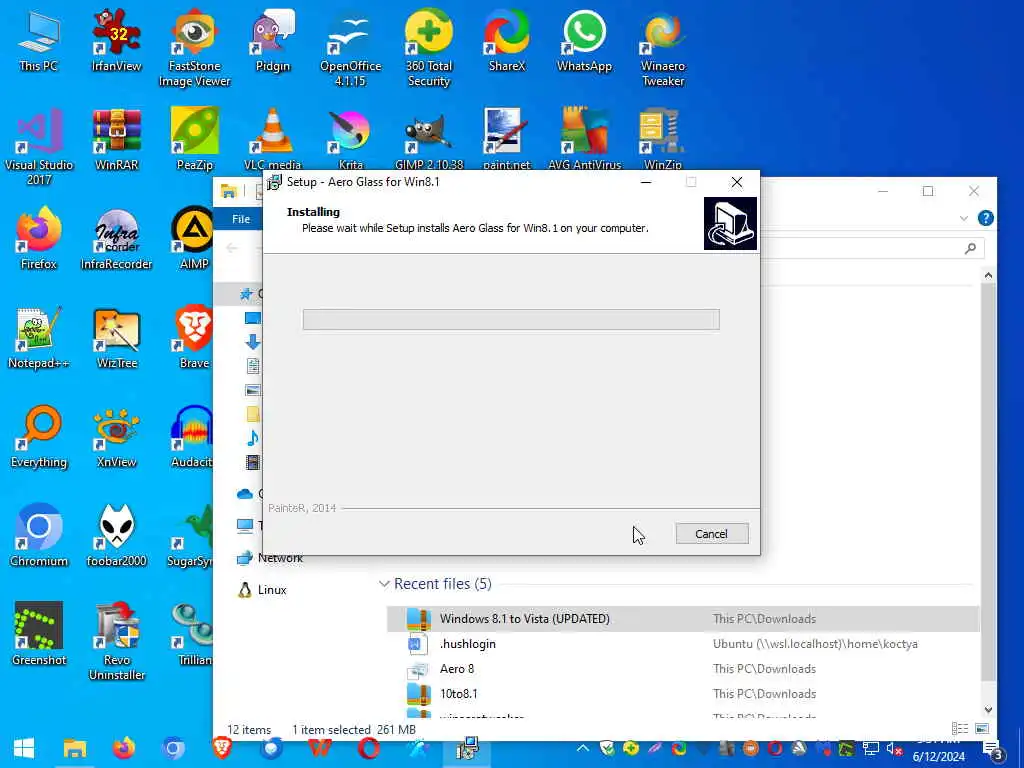The height and width of the screenshot is (768, 1024).
Task: Select This PC desktop icon
Action: point(39,40)
